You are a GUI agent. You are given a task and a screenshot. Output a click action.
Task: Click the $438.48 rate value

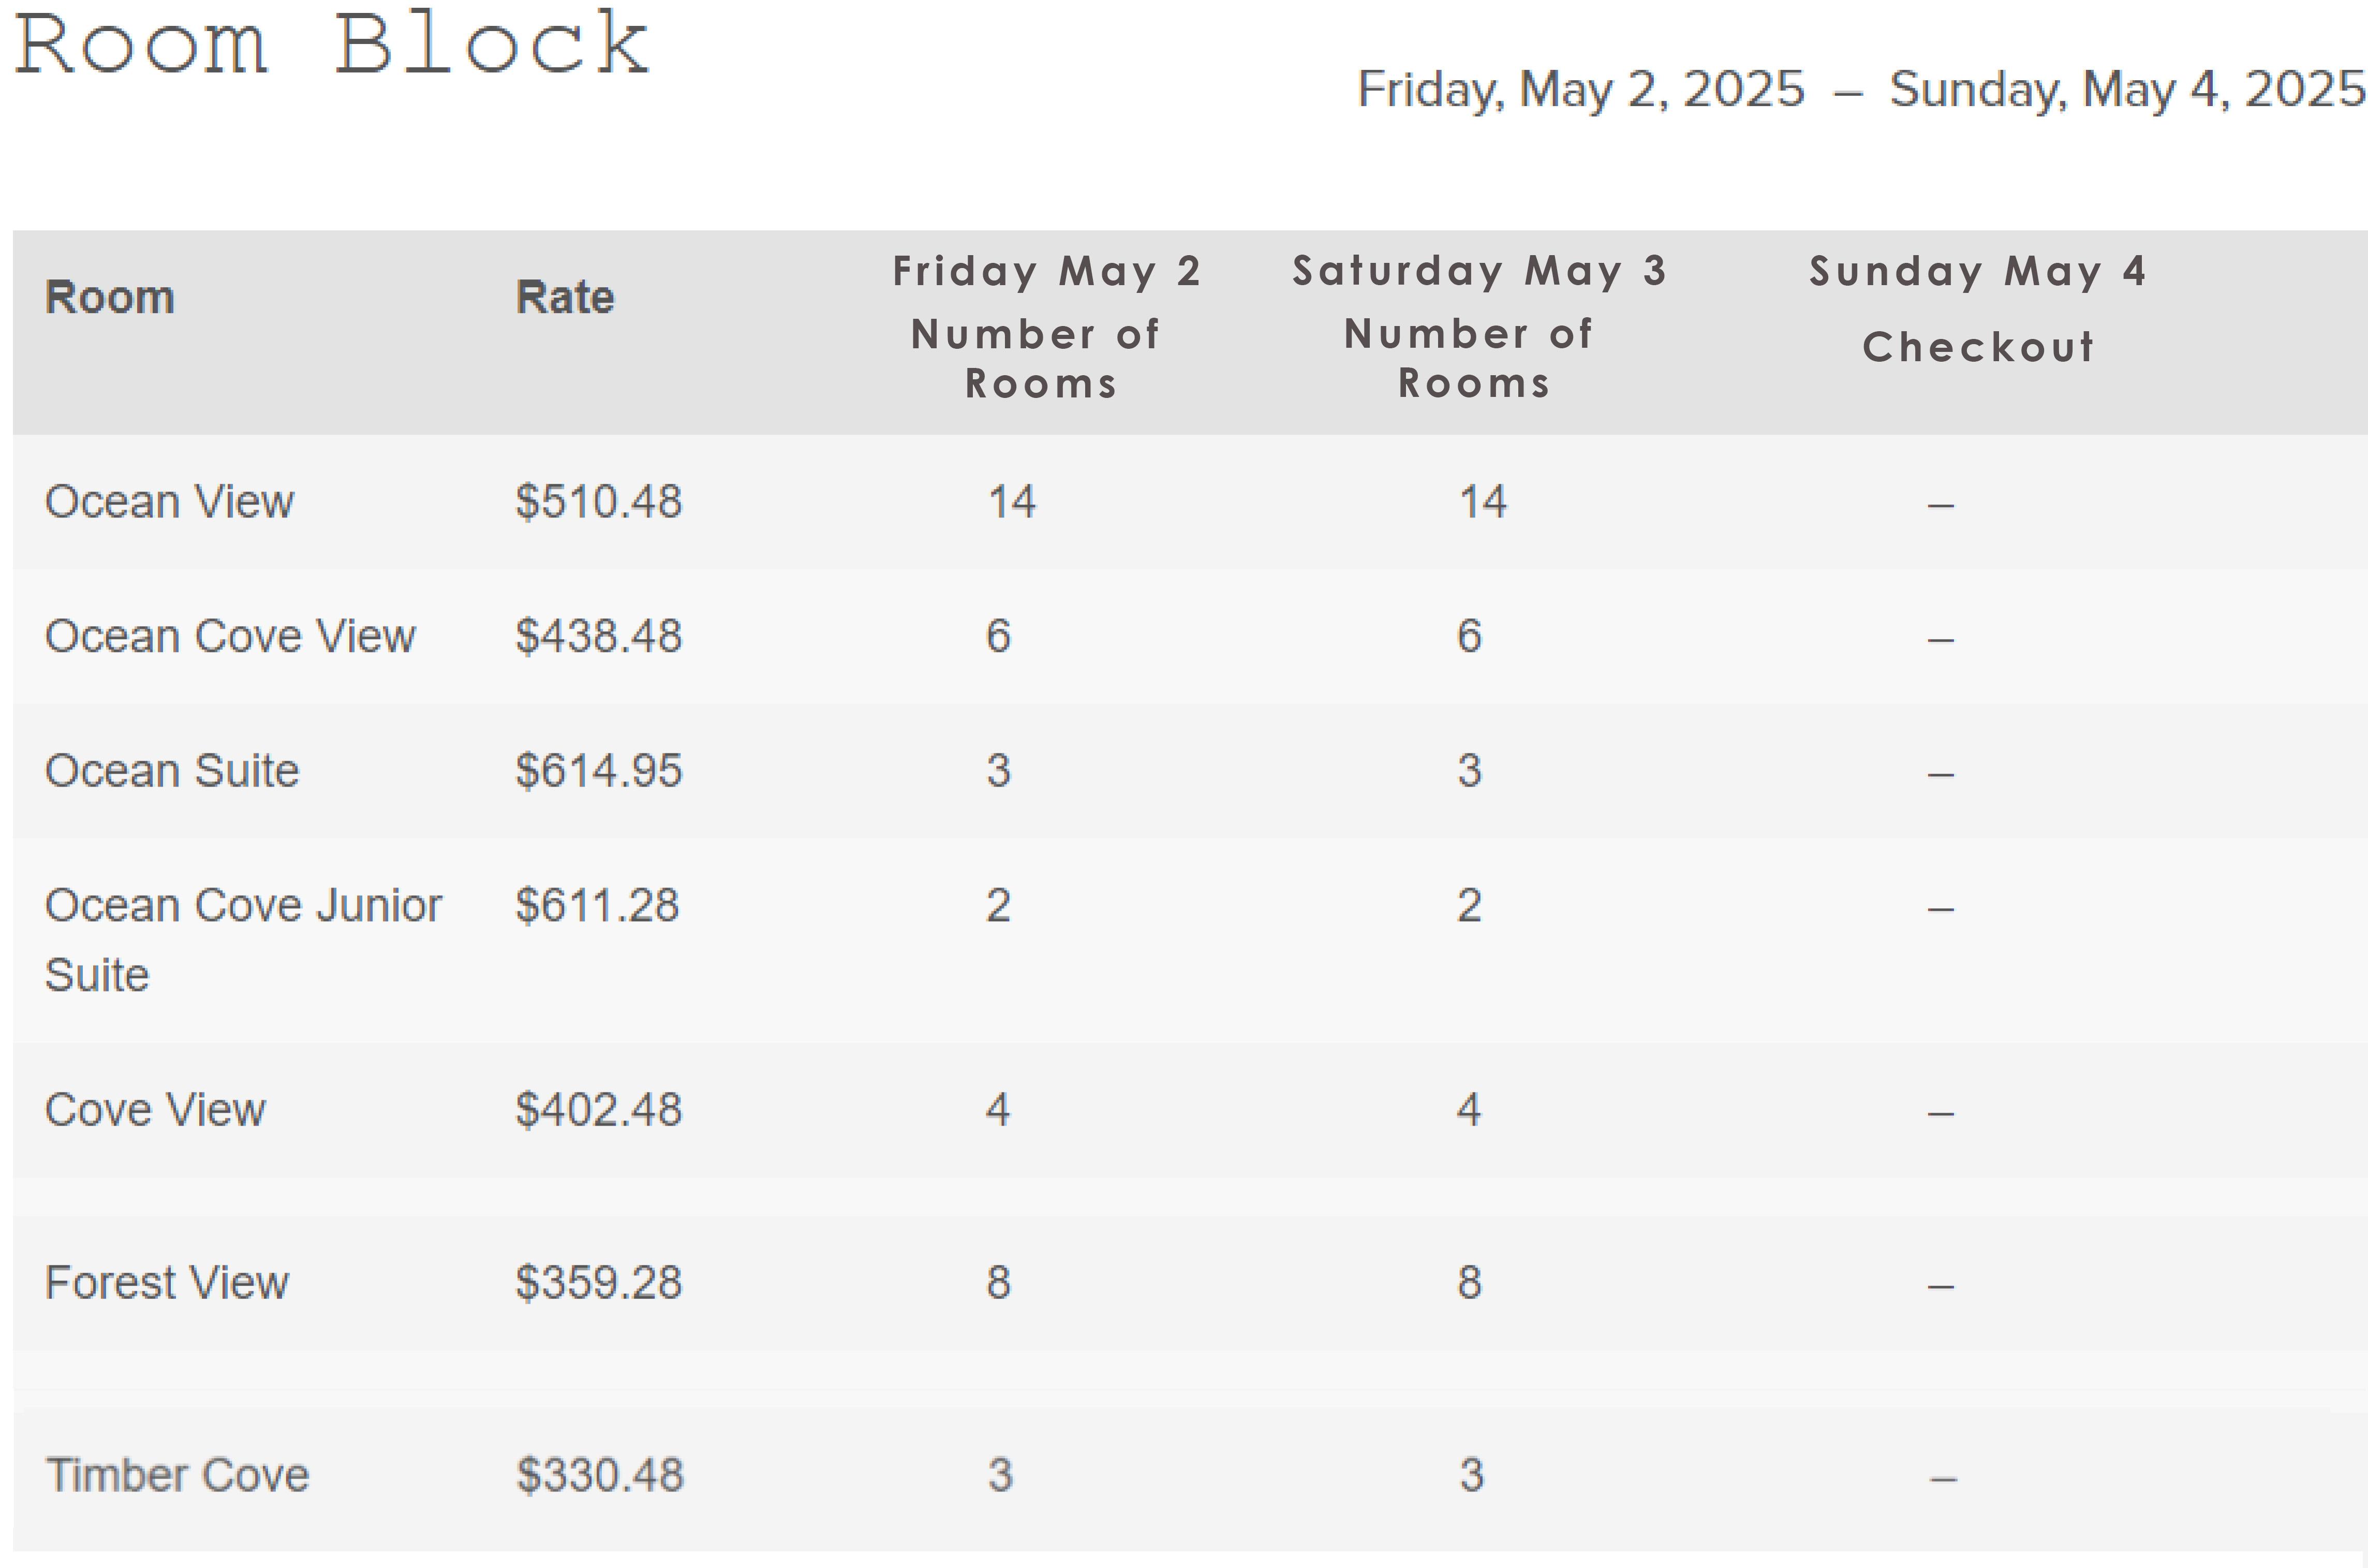point(599,637)
